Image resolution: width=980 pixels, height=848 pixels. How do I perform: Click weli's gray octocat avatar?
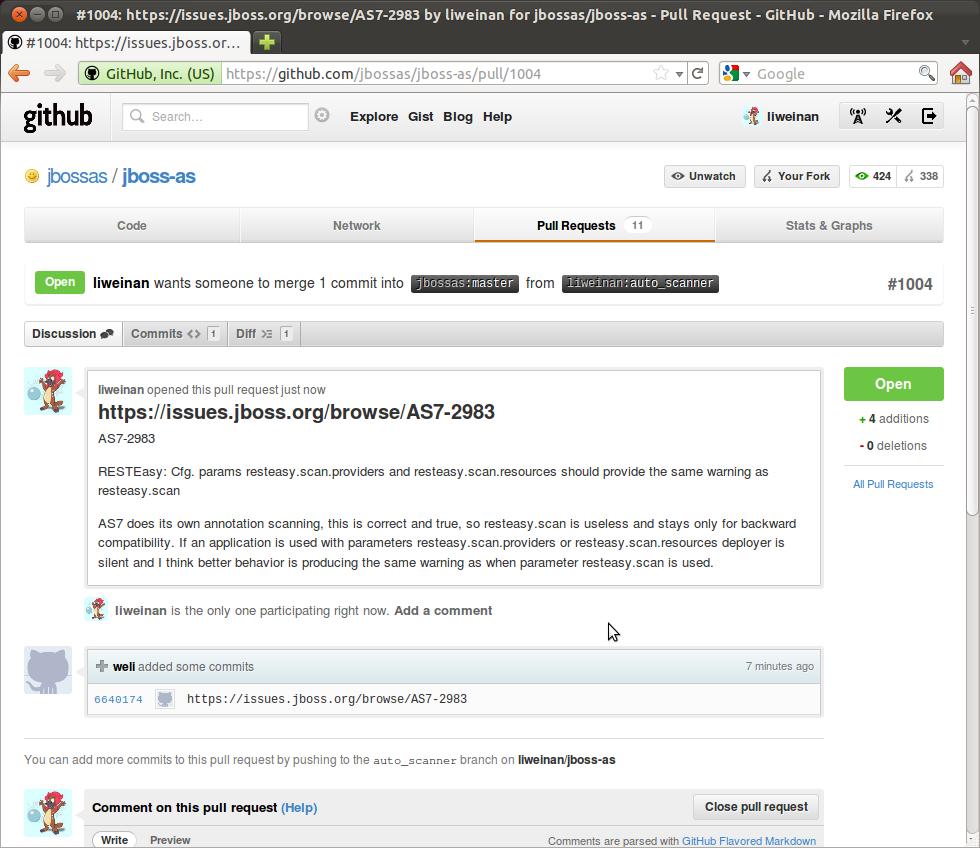pos(48,671)
